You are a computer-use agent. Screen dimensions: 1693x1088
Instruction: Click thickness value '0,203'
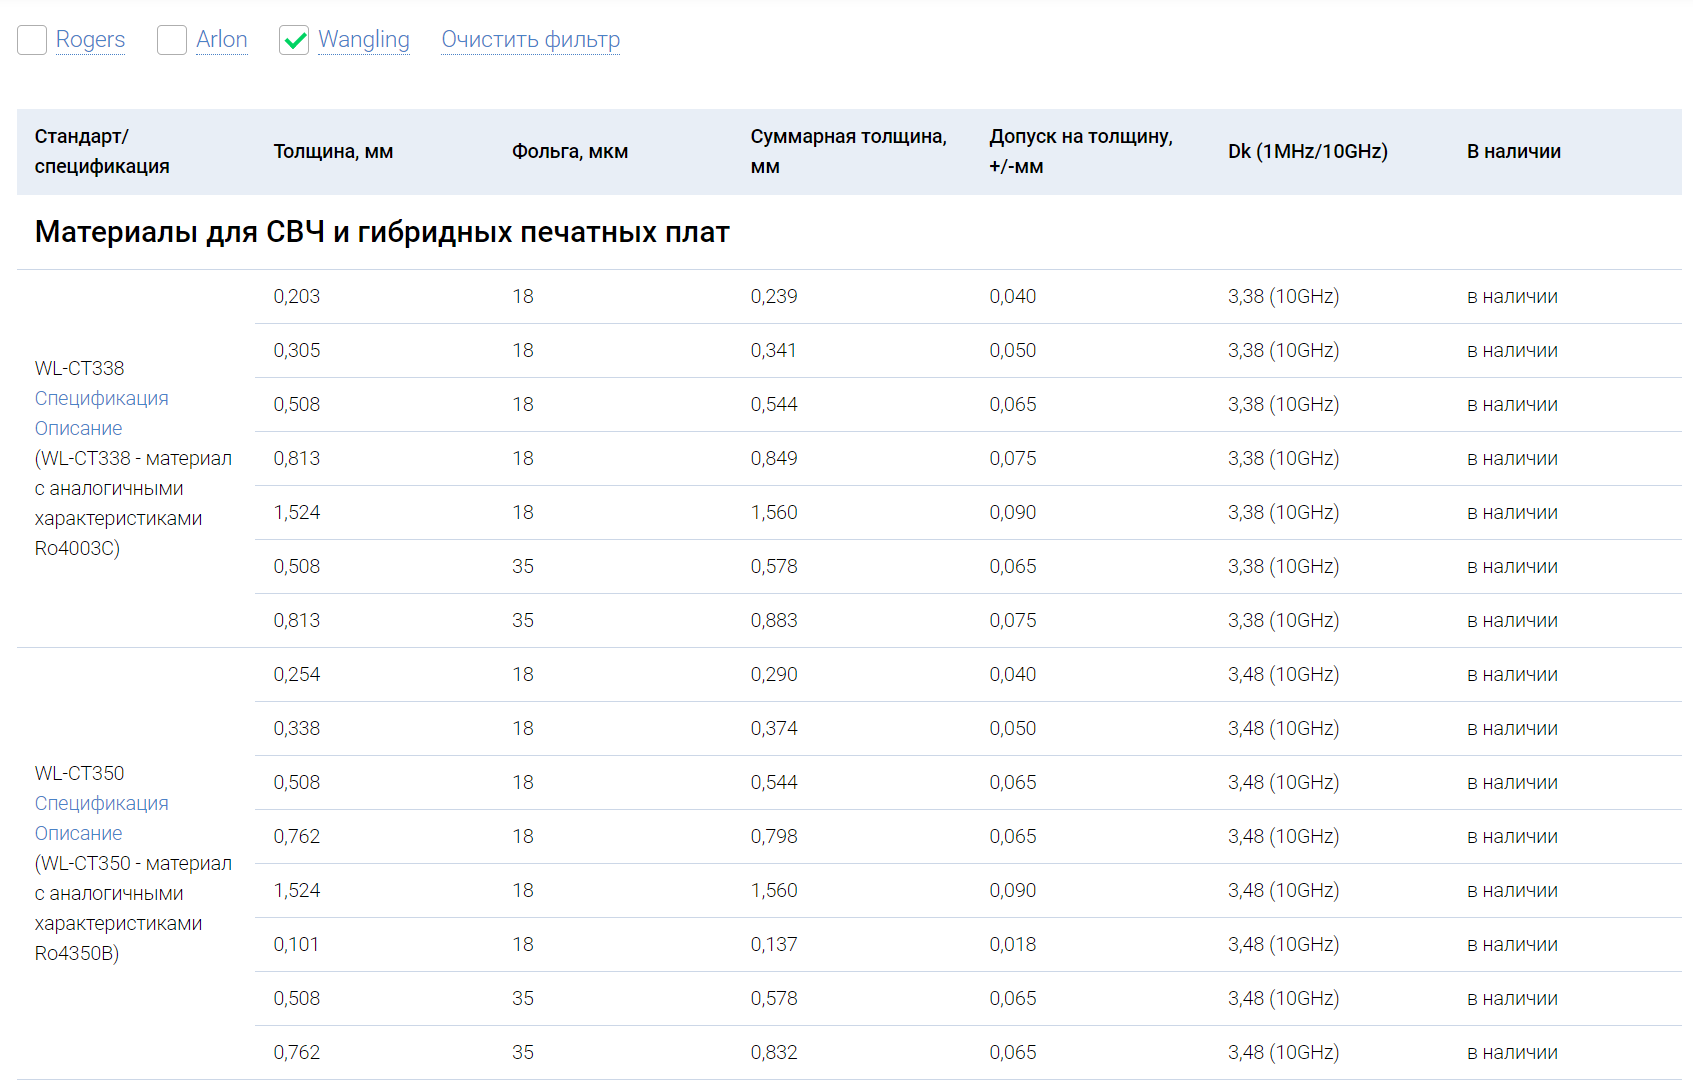(x=297, y=296)
